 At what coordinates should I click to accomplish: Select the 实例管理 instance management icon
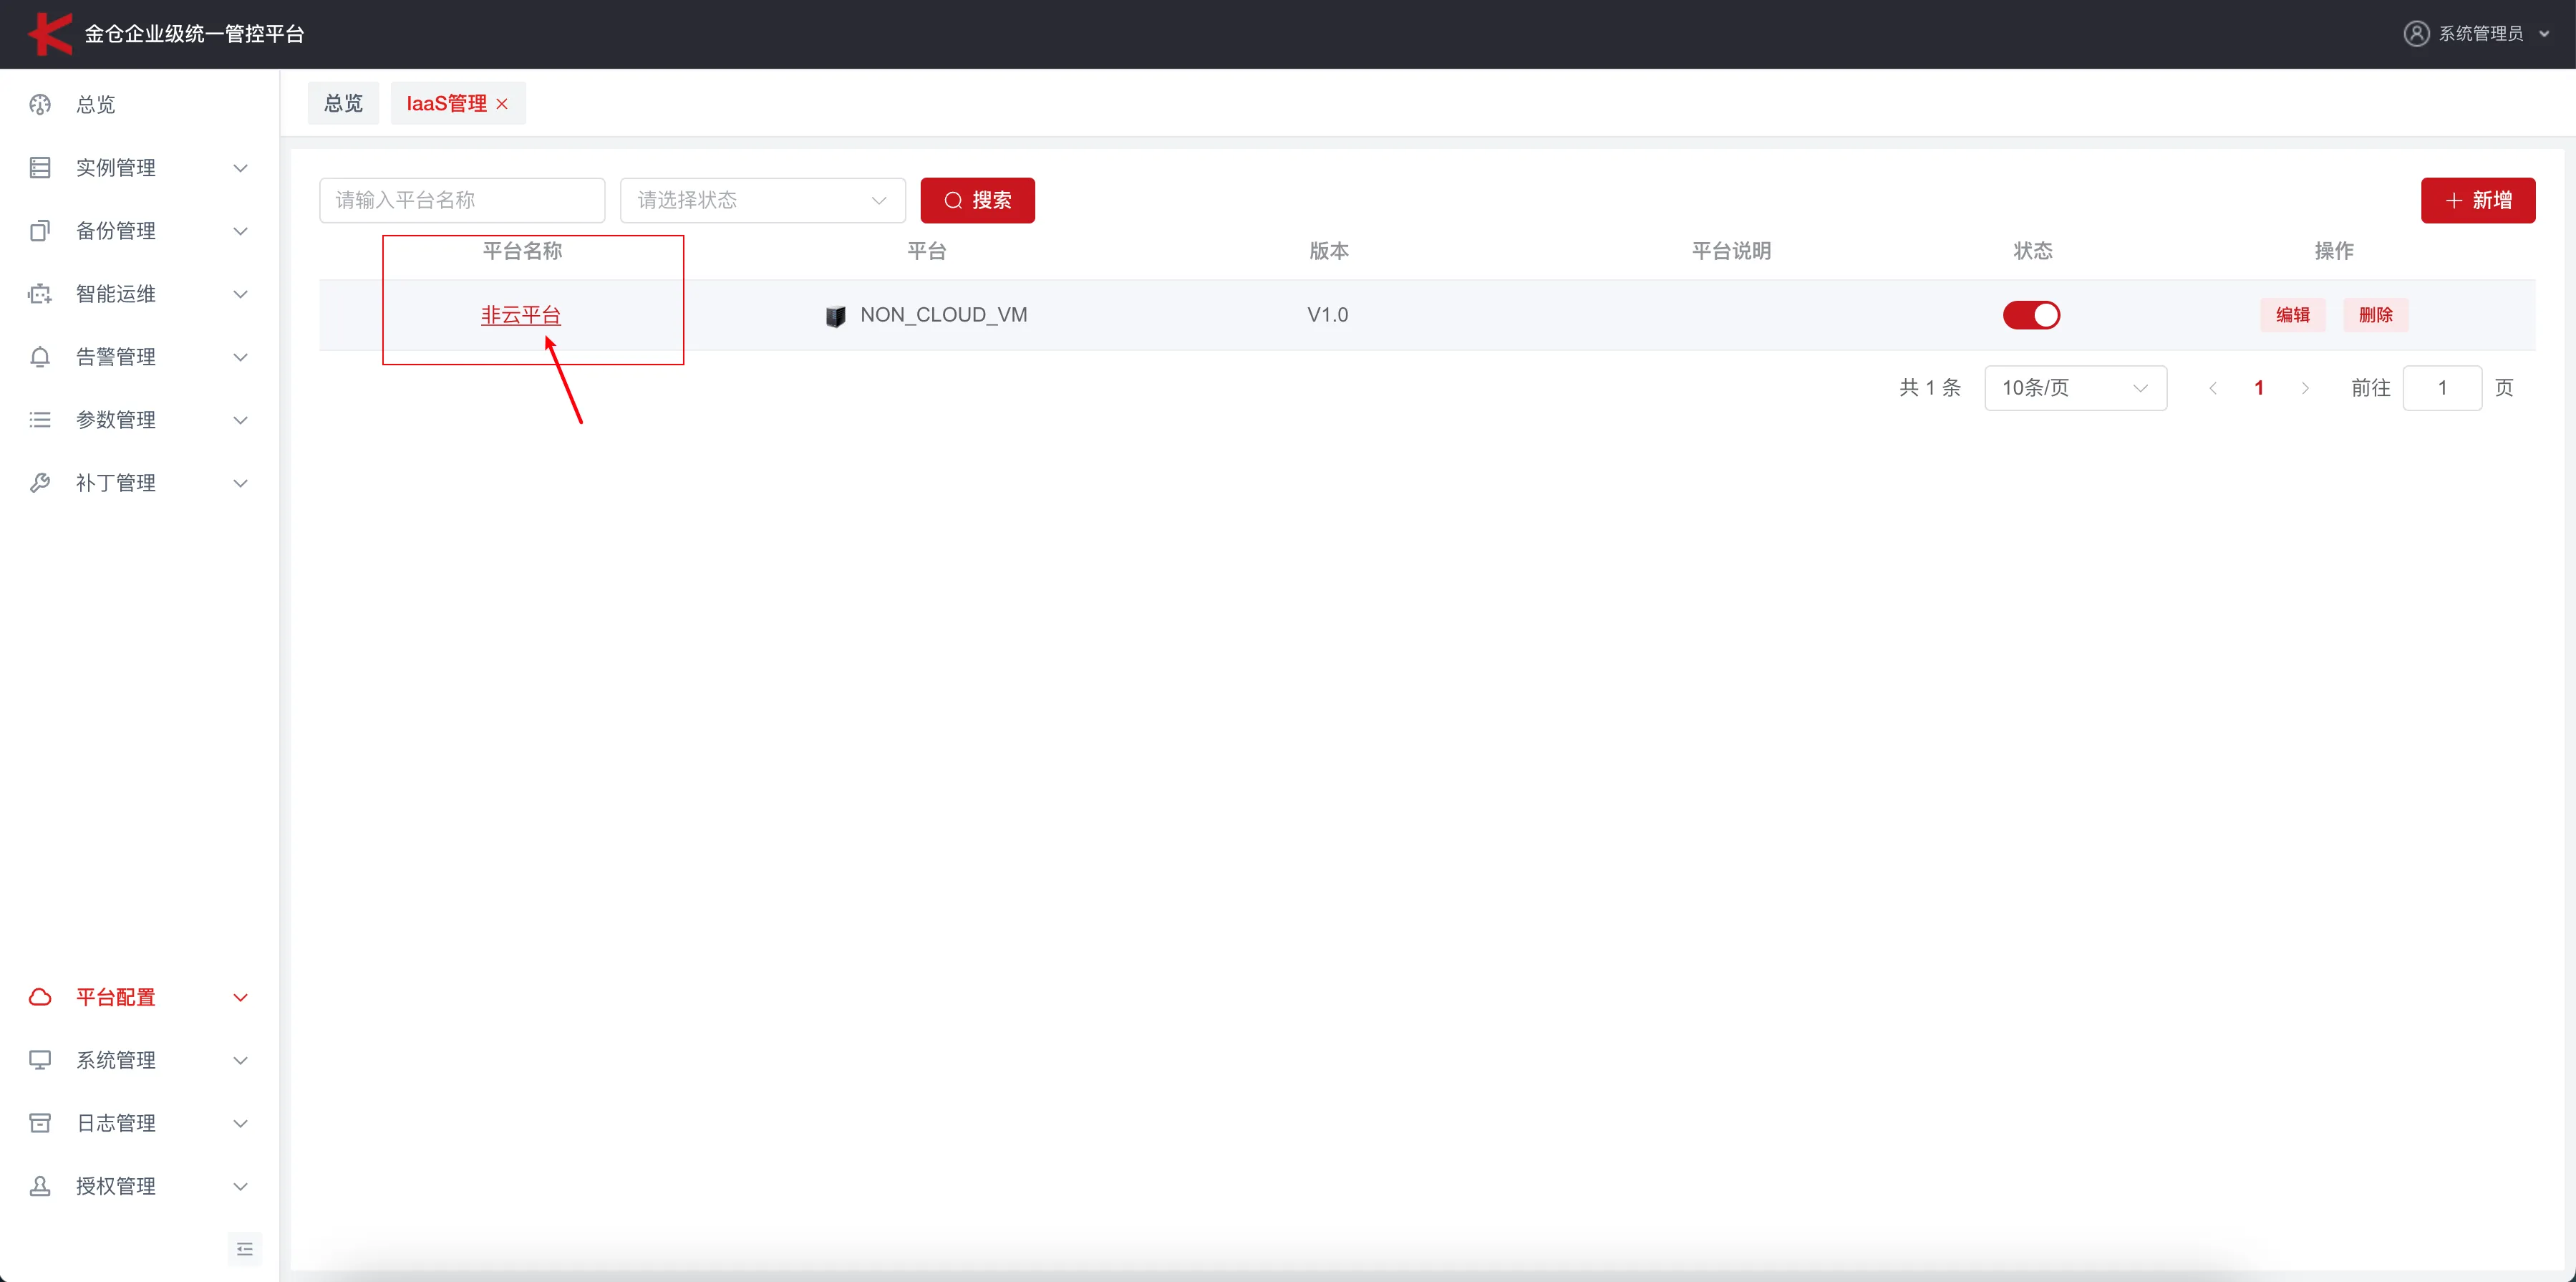(39, 167)
